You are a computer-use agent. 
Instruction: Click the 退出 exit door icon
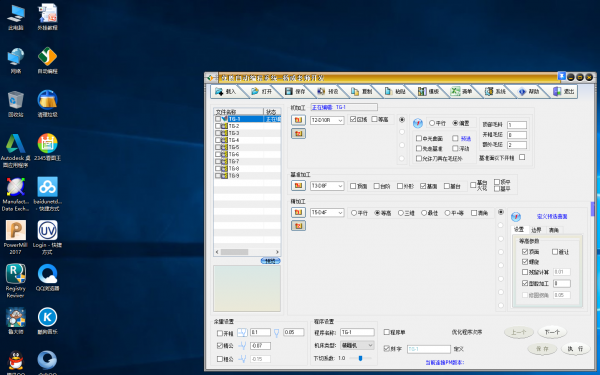[557, 91]
